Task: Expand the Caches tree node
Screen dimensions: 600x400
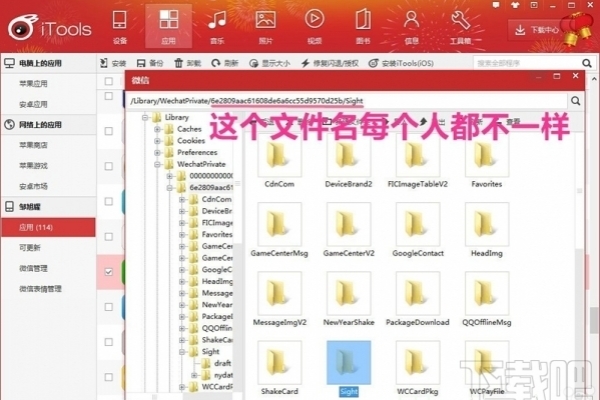Action: click(x=157, y=129)
